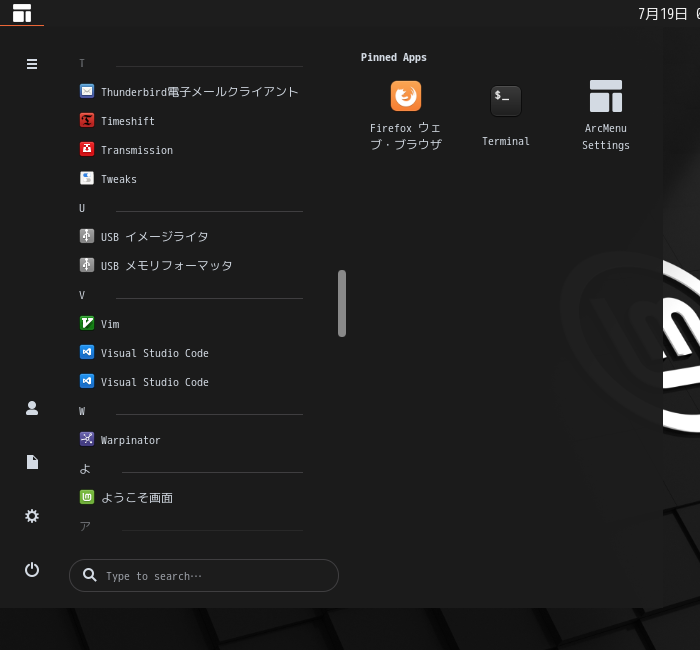Image resolution: width=700 pixels, height=650 pixels.
Task: Open the hamburger menu in sidebar
Action: point(32,64)
